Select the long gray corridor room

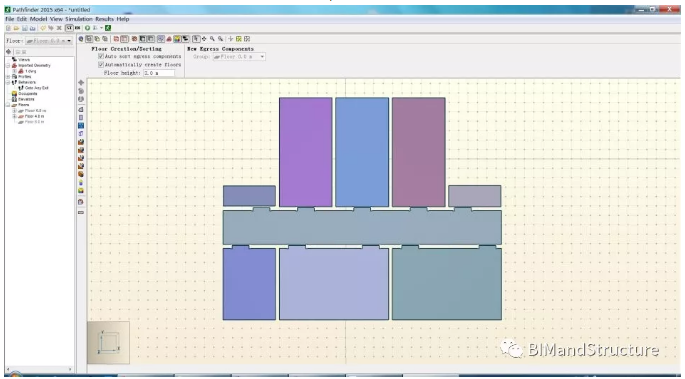(x=362, y=227)
